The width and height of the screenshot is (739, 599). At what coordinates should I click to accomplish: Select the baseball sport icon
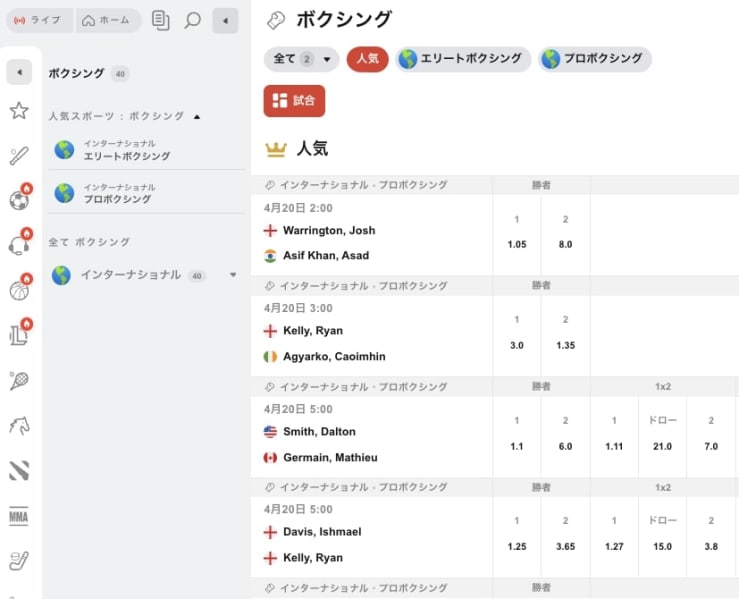tap(19, 156)
